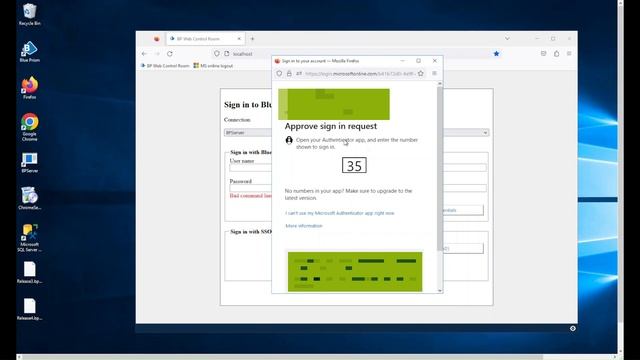Image resolution: width=640 pixels, height=360 pixels.
Task: Bookmark the Microsoft sign-in page with the star
Action: (421, 73)
